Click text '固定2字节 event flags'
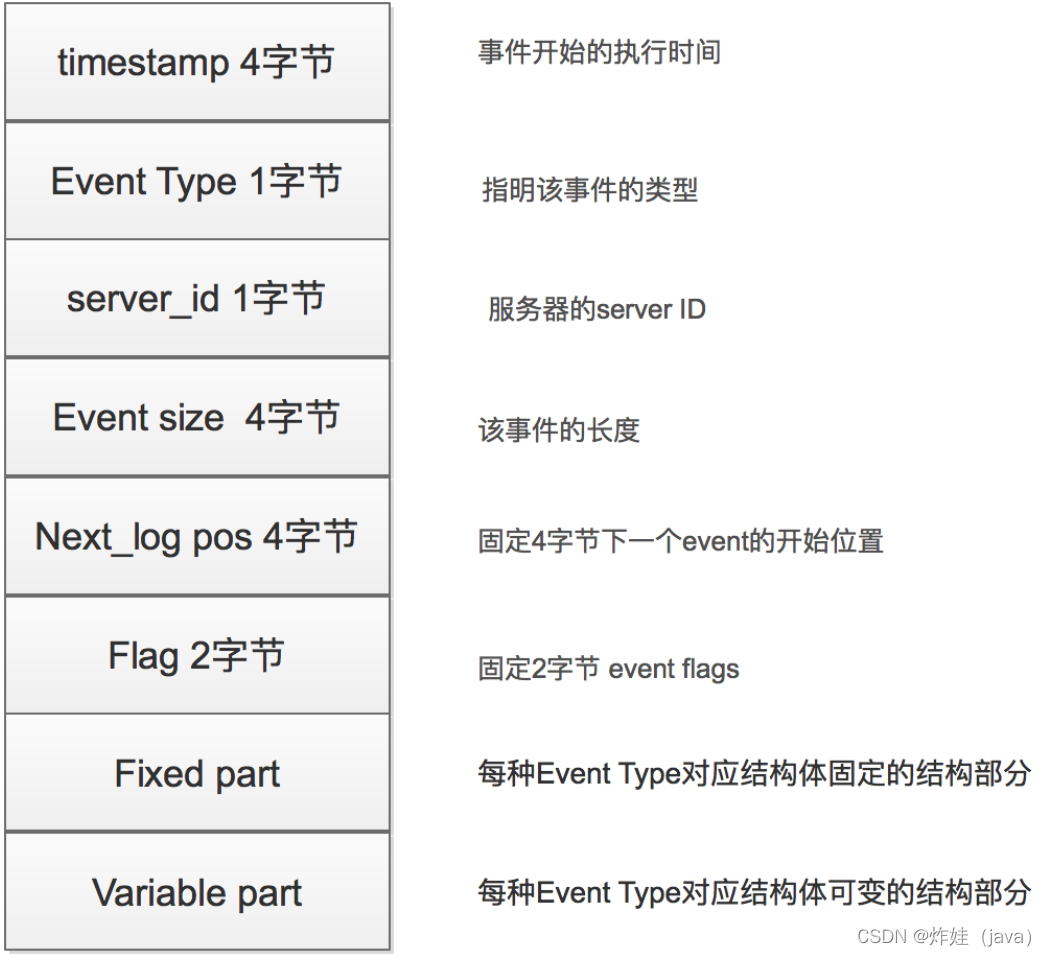This screenshot has width=1047, height=956. [x=609, y=668]
